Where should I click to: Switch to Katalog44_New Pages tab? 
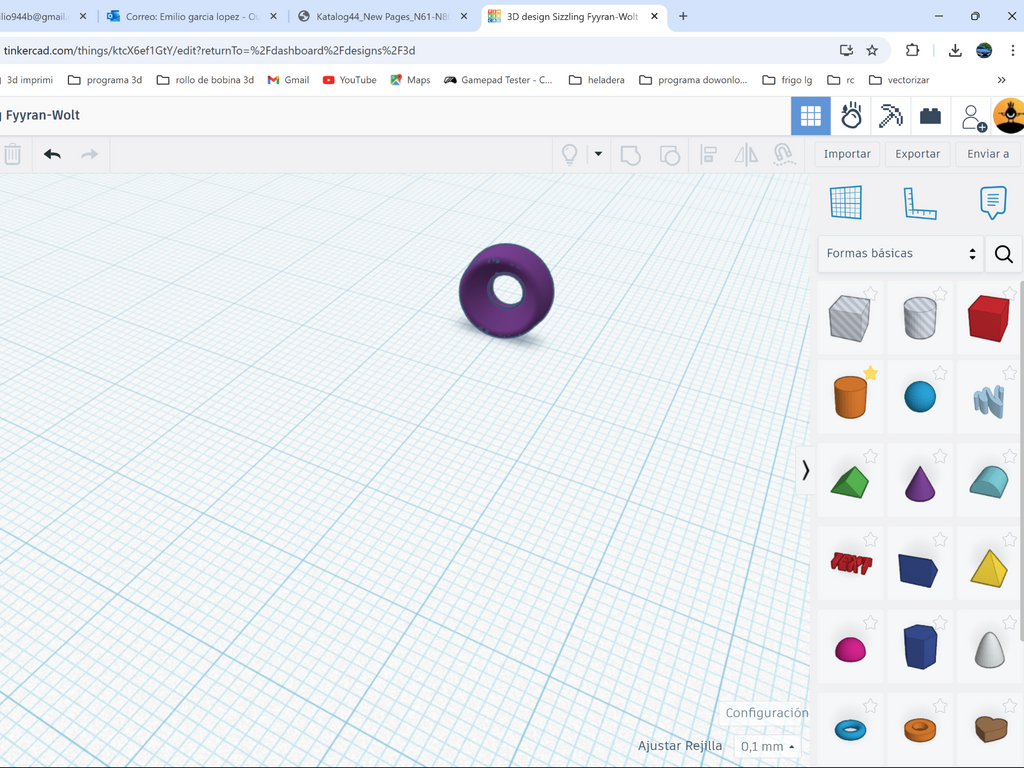383,16
